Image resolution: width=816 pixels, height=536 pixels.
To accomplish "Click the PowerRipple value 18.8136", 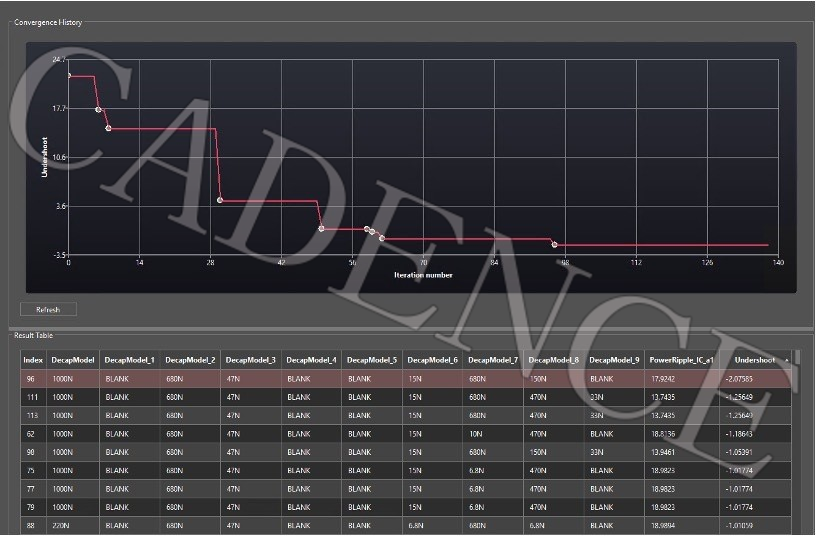I will pyautogui.click(x=663, y=433).
